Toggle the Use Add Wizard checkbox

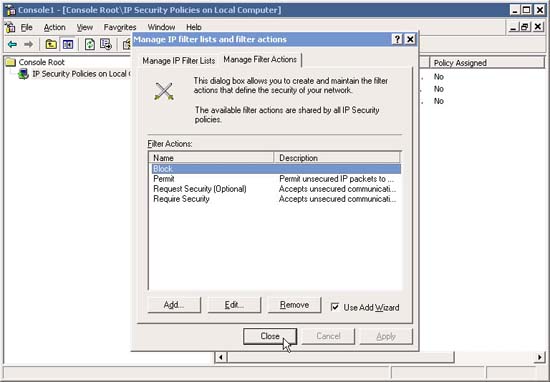pos(335,307)
